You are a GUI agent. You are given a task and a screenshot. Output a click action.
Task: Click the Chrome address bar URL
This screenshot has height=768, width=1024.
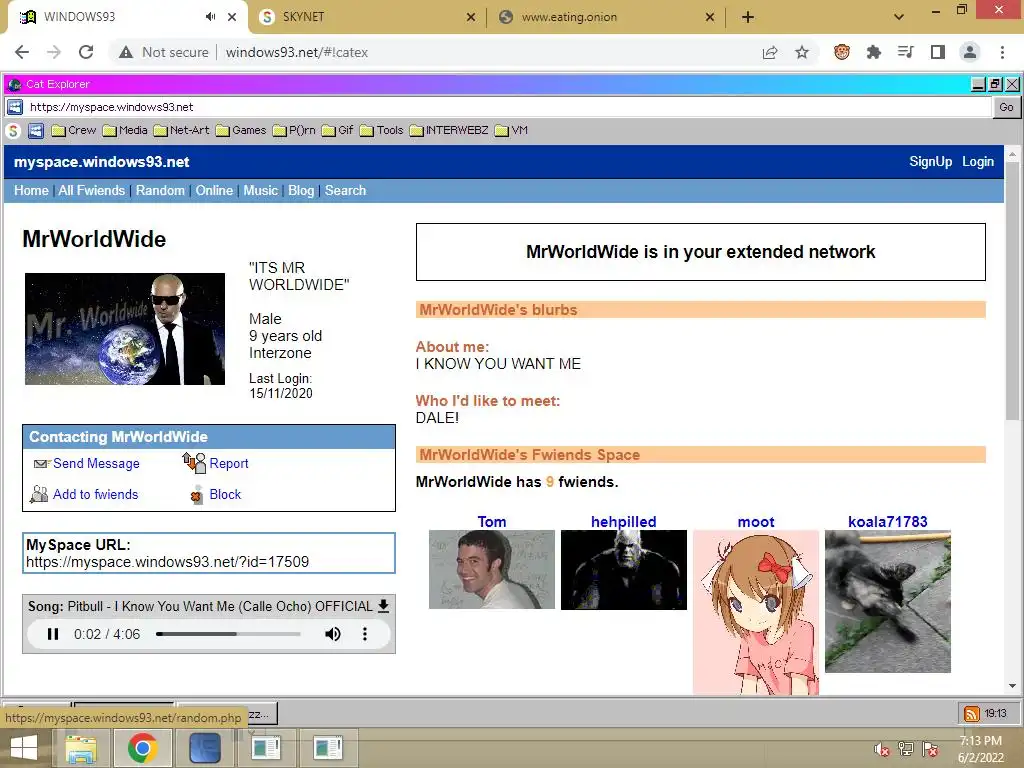[x=297, y=52]
